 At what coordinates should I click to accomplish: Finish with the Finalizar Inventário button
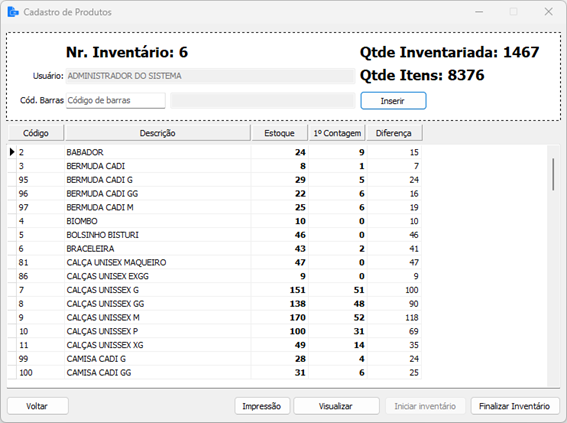[515, 406]
